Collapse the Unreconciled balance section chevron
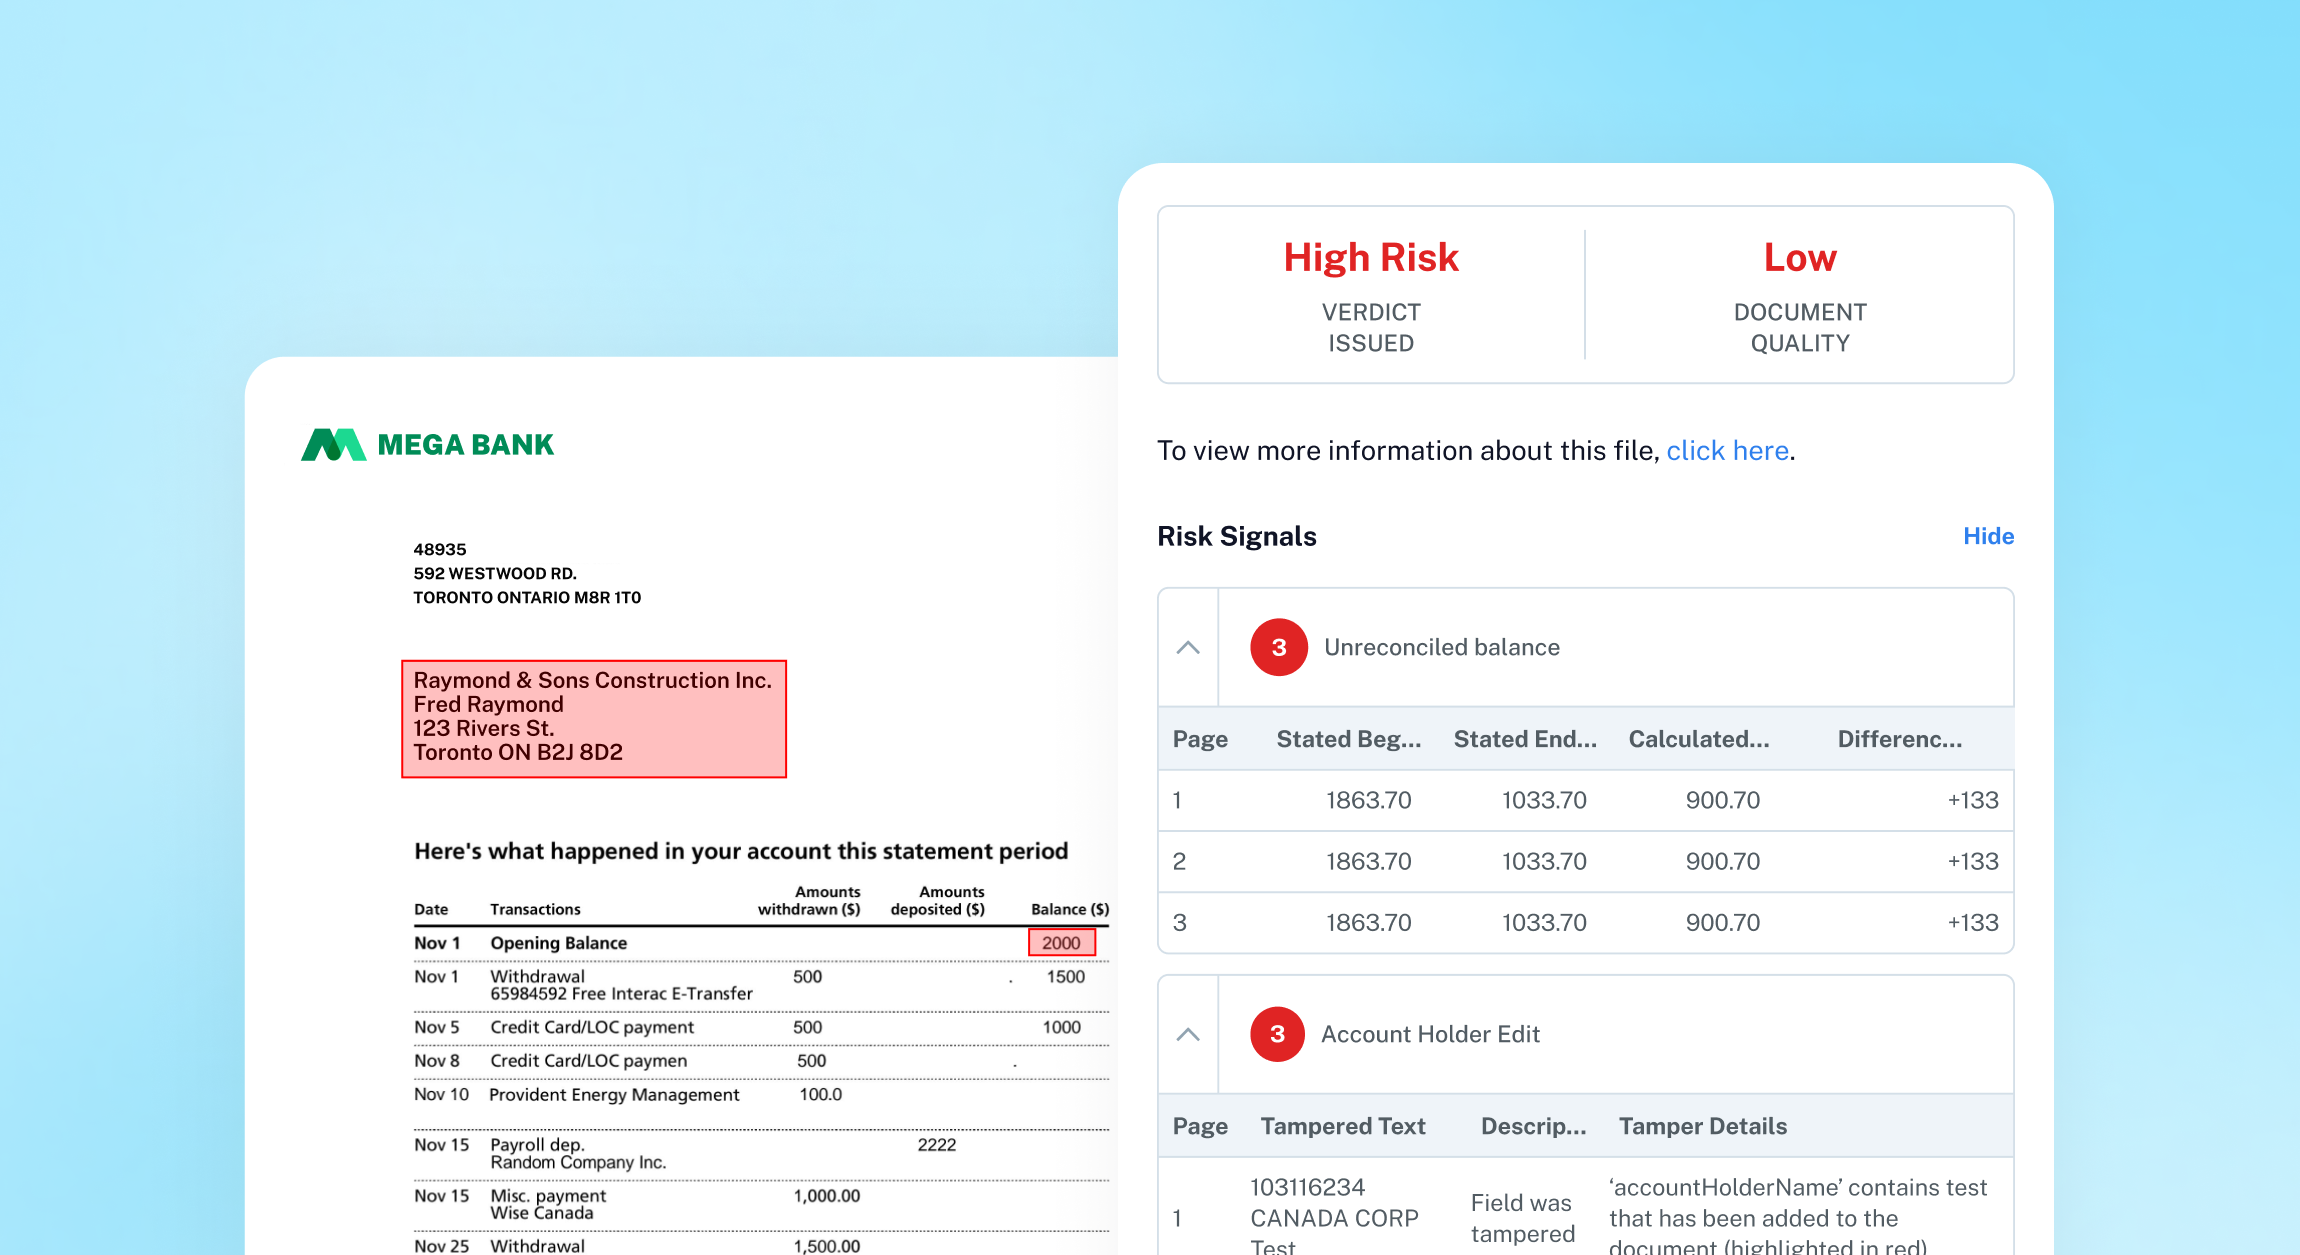Viewport: 2300px width, 1255px height. 1188,647
